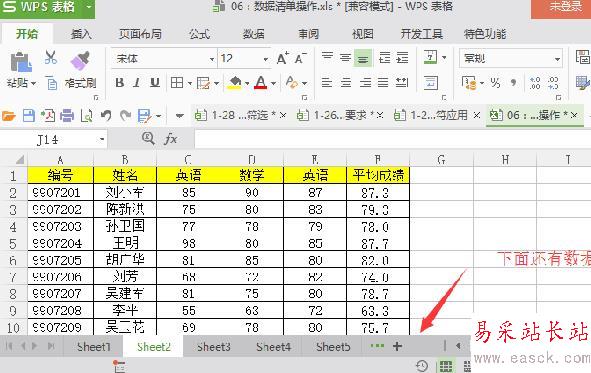
Task: Click the formula bar input
Action: 393,139
